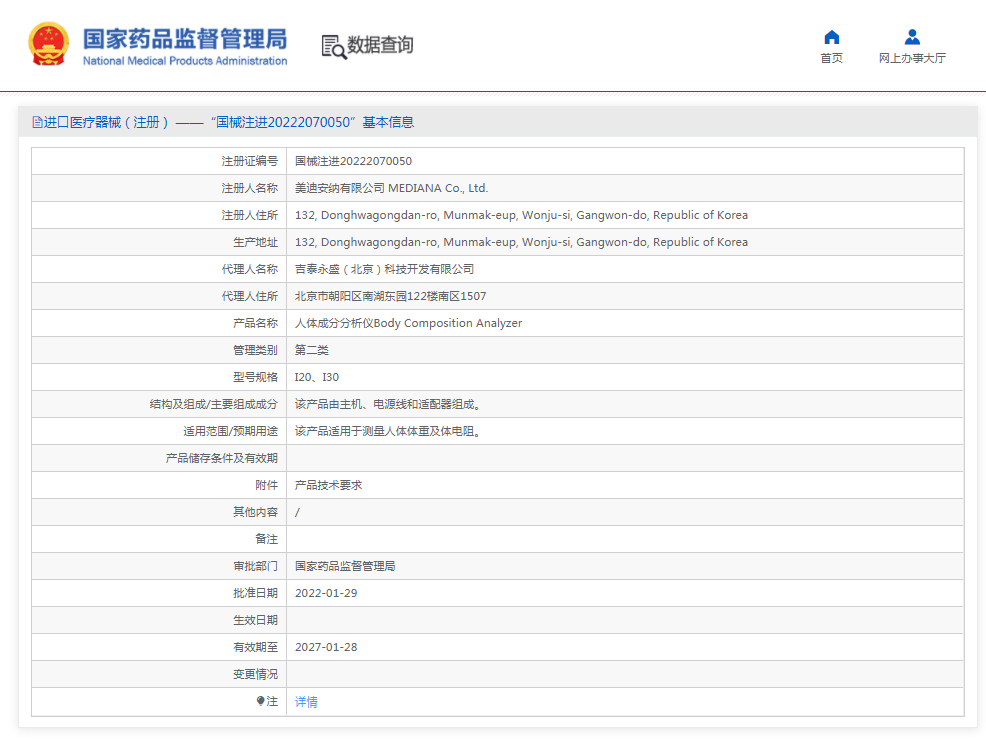Click the expiry date 2027-01-28

coord(326,647)
